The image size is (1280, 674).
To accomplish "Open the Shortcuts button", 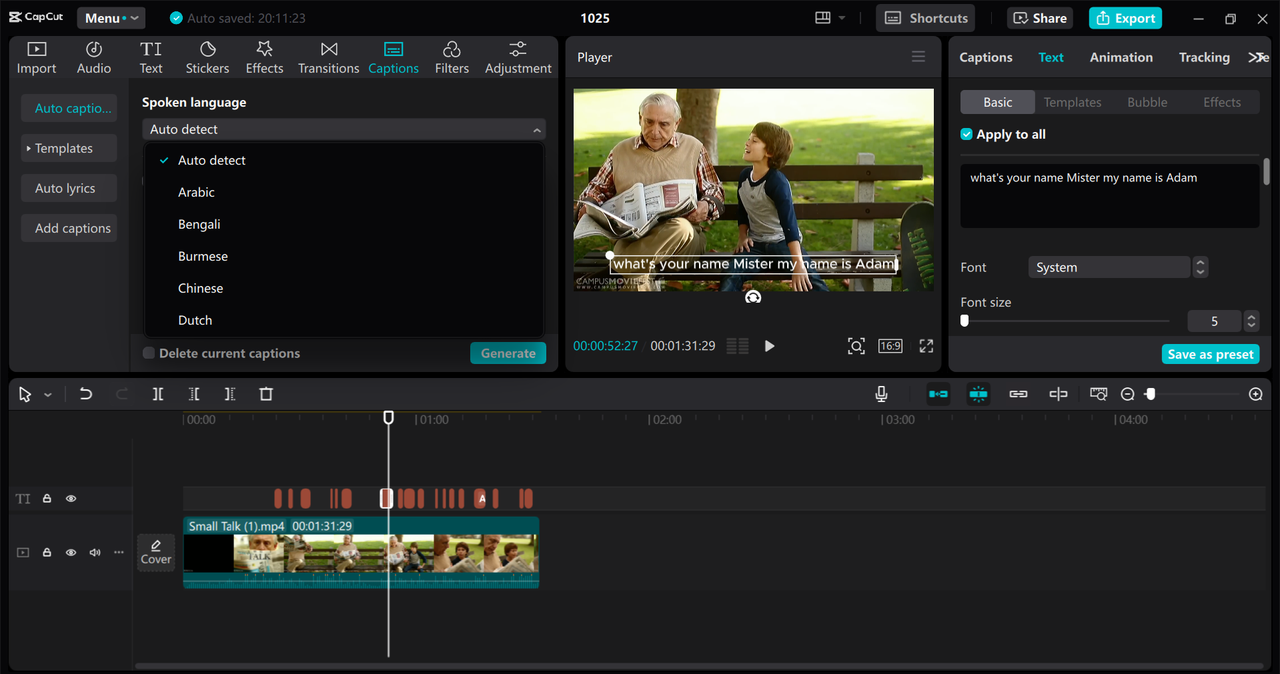I will [925, 18].
